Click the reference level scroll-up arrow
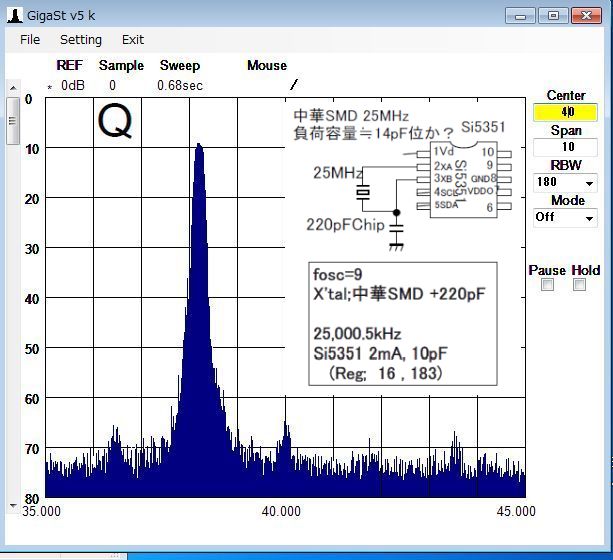 (x=13, y=88)
